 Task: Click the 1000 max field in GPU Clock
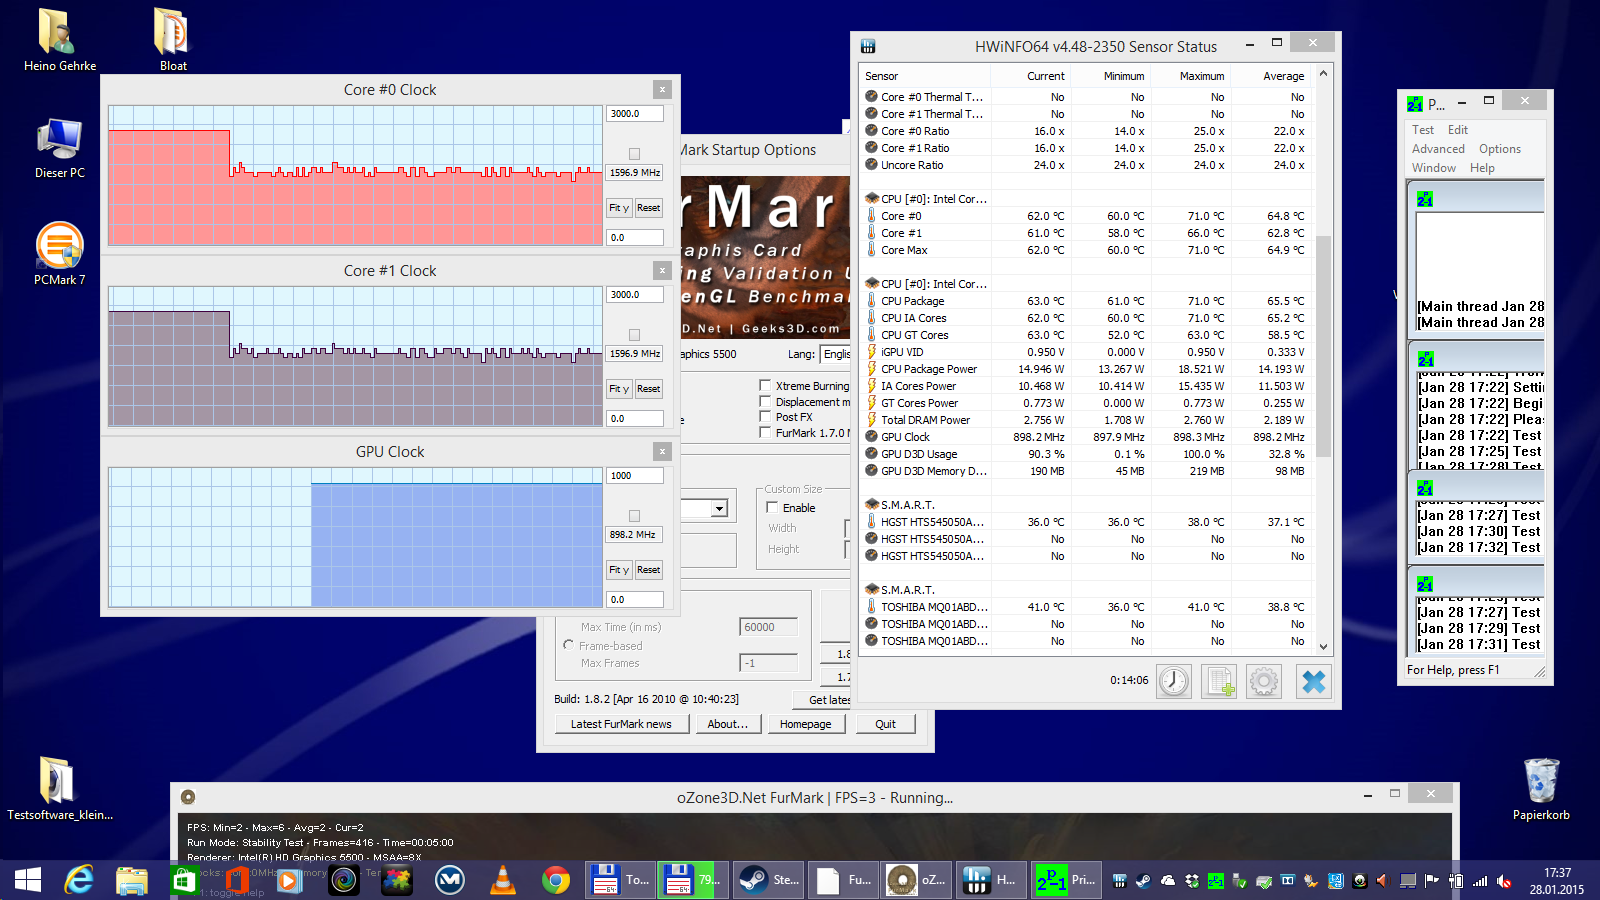[635, 476]
